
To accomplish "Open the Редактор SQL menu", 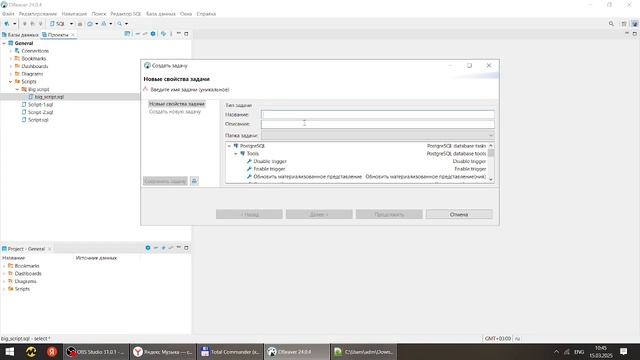I will point(126,14).
